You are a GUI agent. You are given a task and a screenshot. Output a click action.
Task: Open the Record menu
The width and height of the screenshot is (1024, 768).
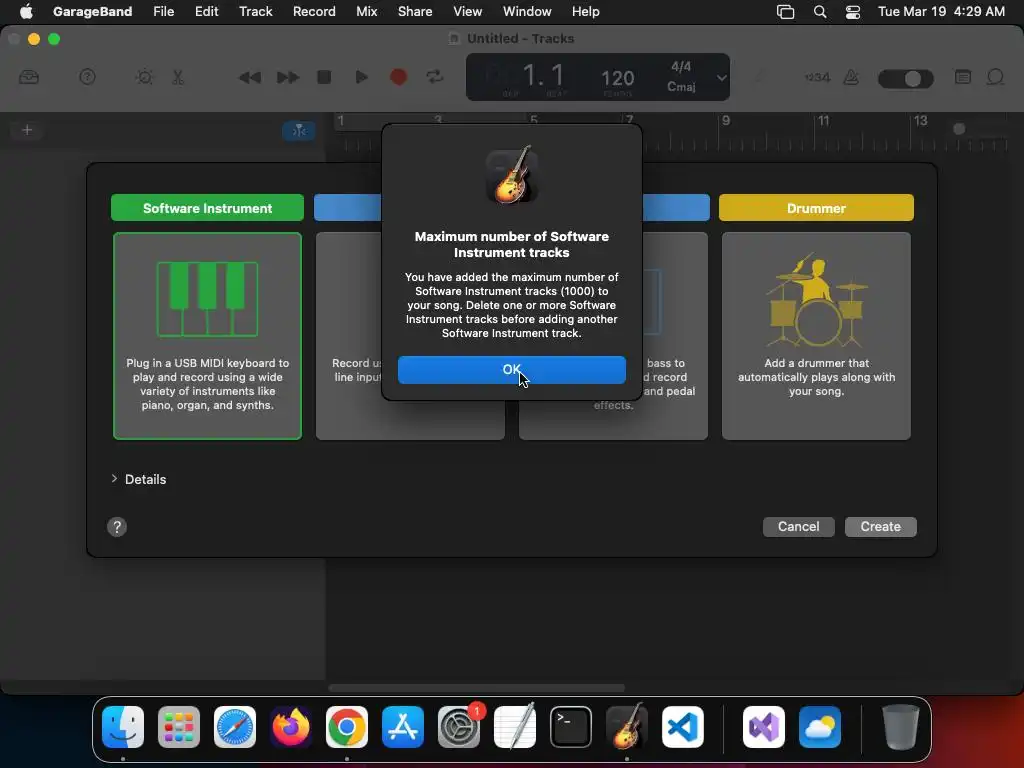(x=314, y=11)
